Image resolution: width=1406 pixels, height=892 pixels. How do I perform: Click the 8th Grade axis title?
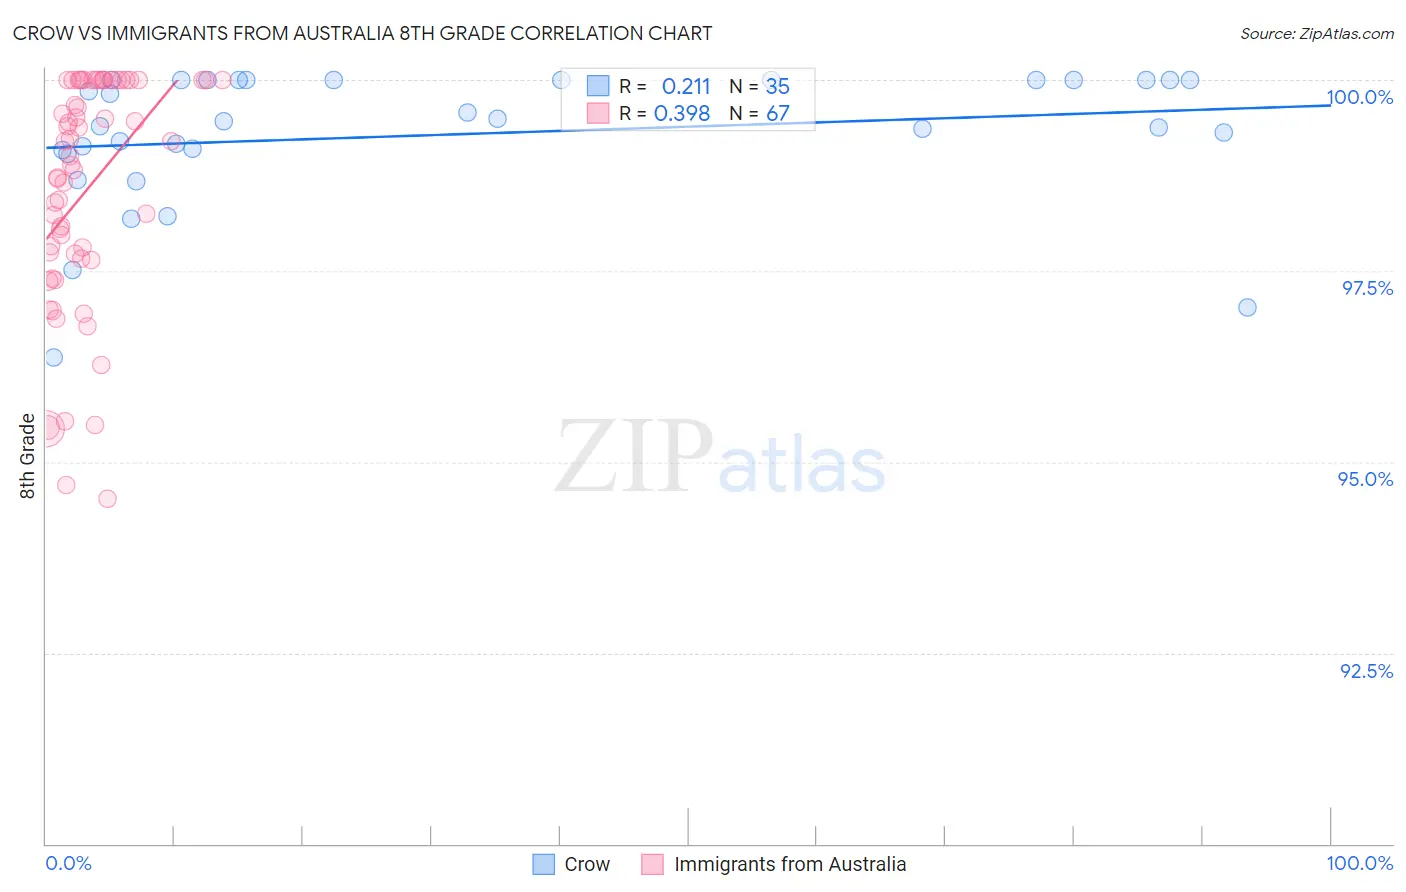[27, 456]
